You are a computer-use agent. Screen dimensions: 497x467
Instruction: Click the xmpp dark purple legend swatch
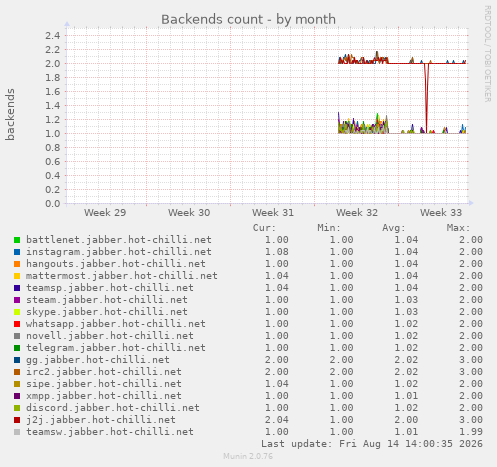coord(17,396)
